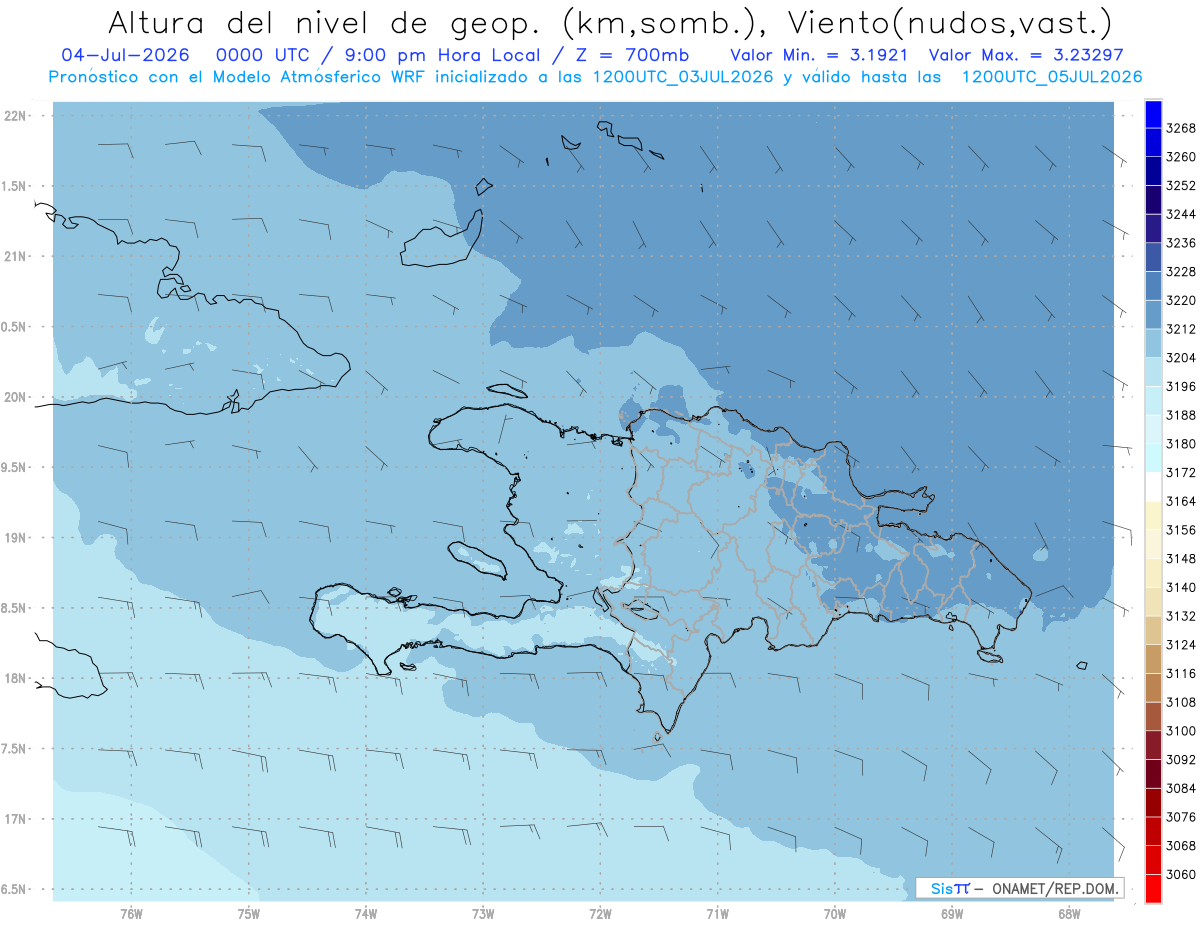Click the colorbar label '3236'
This screenshot has height=927, width=1200.
(1181, 243)
